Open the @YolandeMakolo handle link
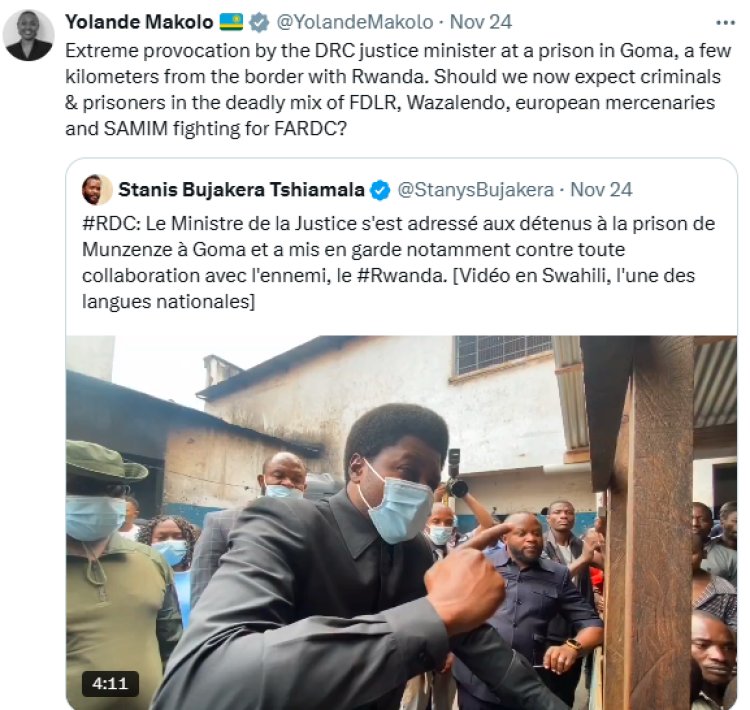Screen dimensions: 750x710 tap(354, 21)
